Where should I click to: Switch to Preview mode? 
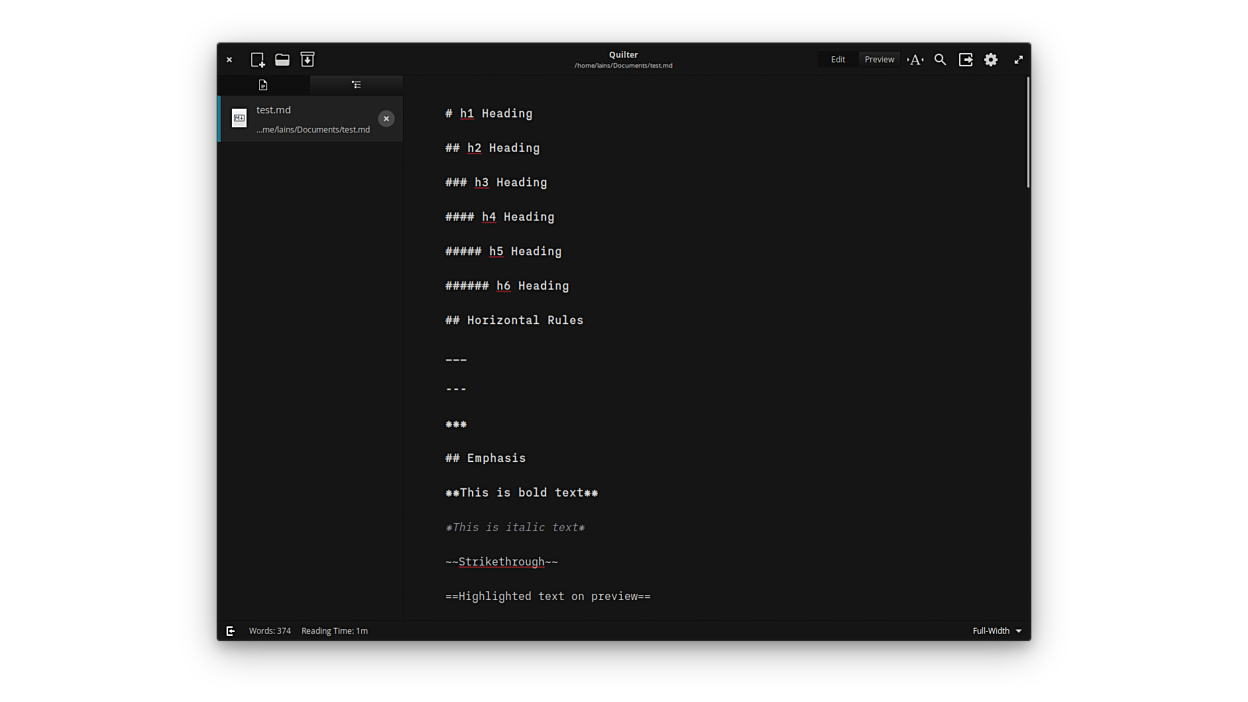point(879,60)
